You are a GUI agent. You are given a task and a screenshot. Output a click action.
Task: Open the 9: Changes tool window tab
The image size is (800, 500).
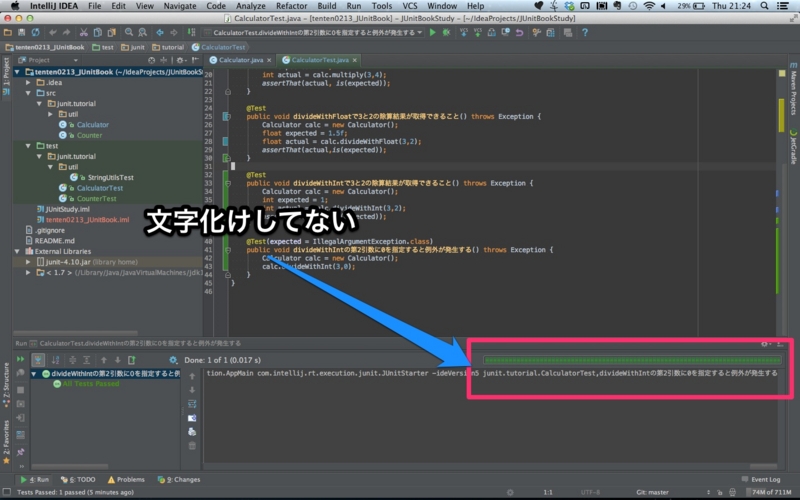click(x=179, y=480)
